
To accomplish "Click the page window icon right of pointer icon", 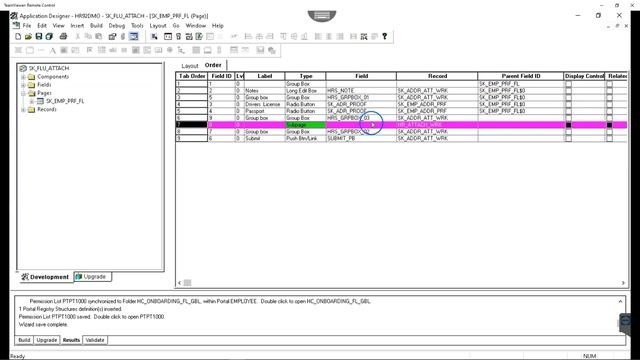I will pyautogui.click(x=168, y=37).
